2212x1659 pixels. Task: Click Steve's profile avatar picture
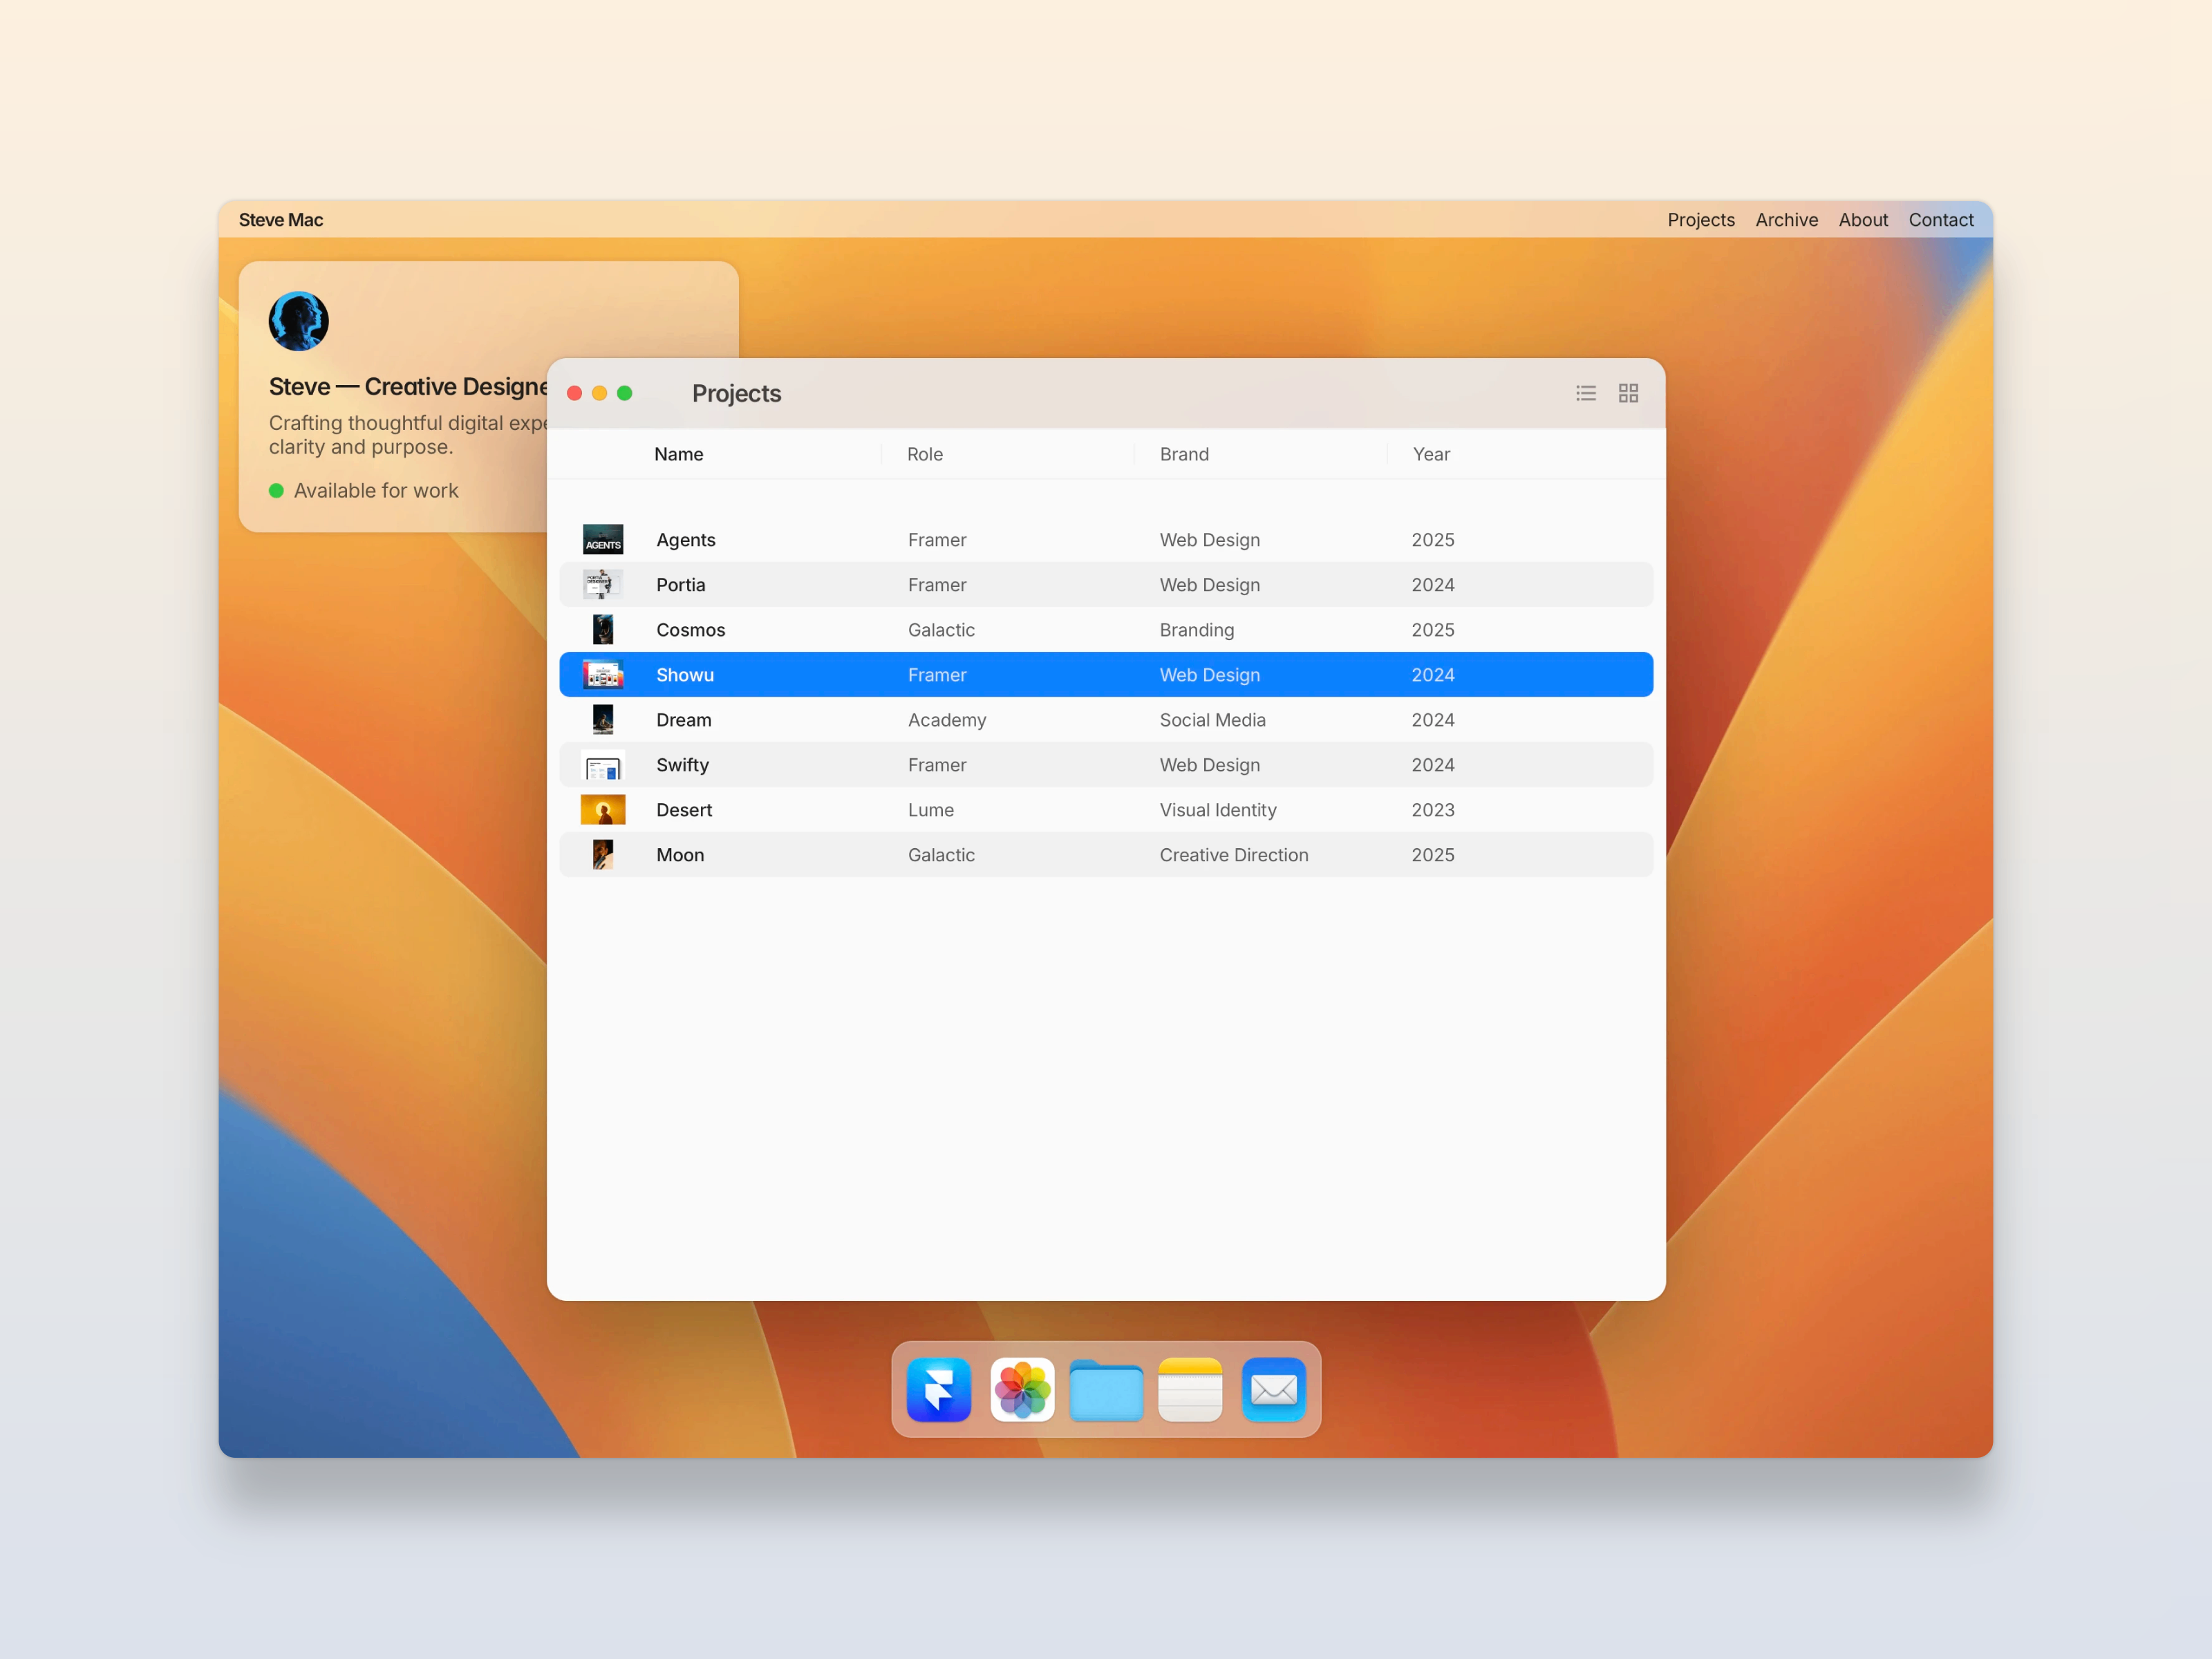pyautogui.click(x=299, y=321)
